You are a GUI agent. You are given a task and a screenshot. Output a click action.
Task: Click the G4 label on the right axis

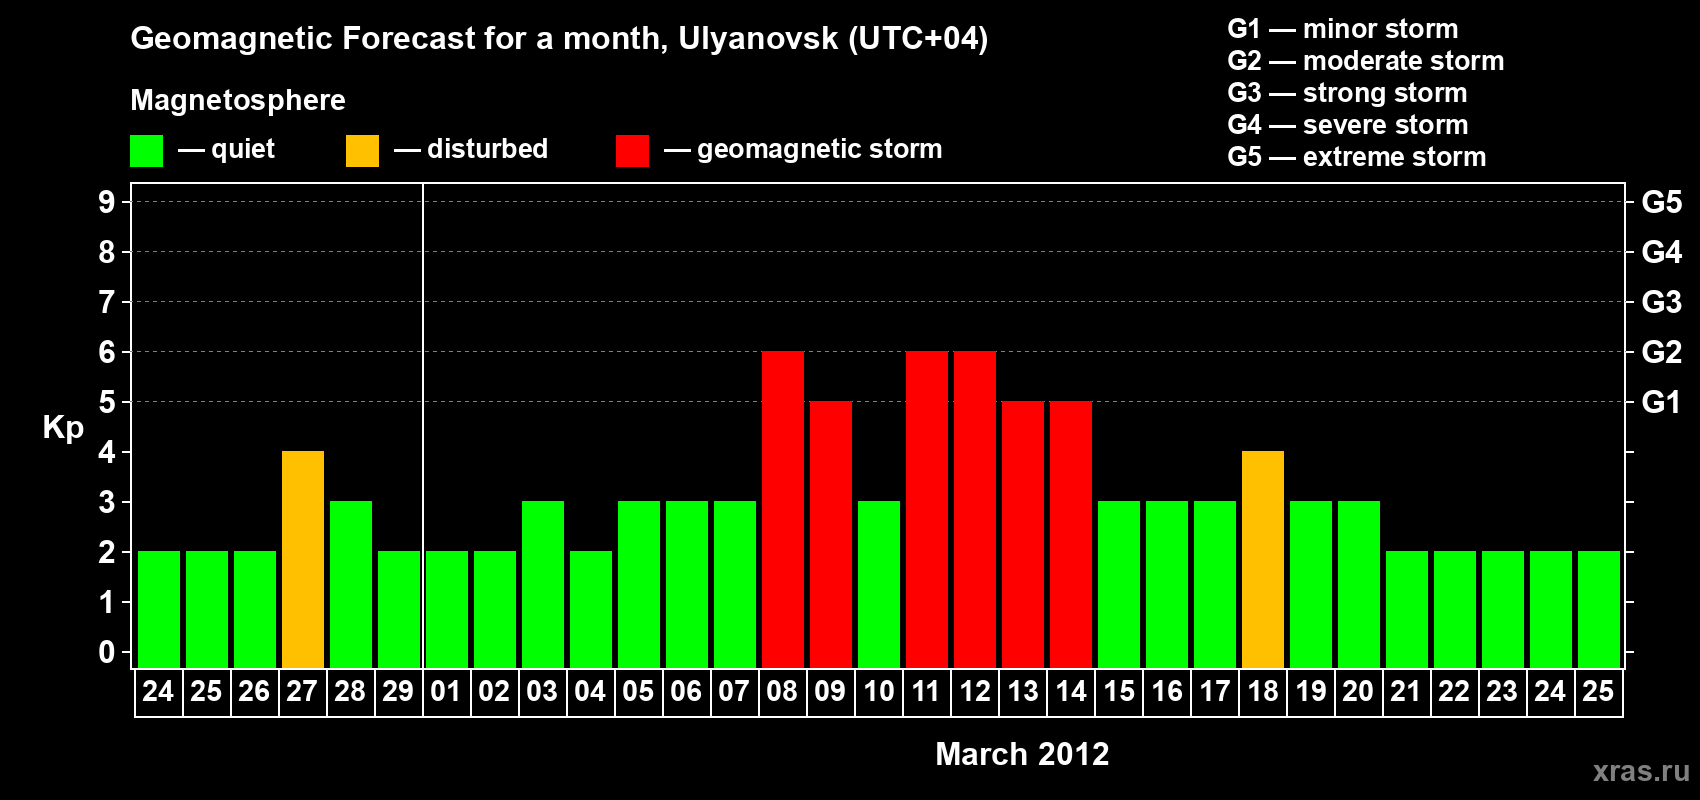click(x=1662, y=252)
